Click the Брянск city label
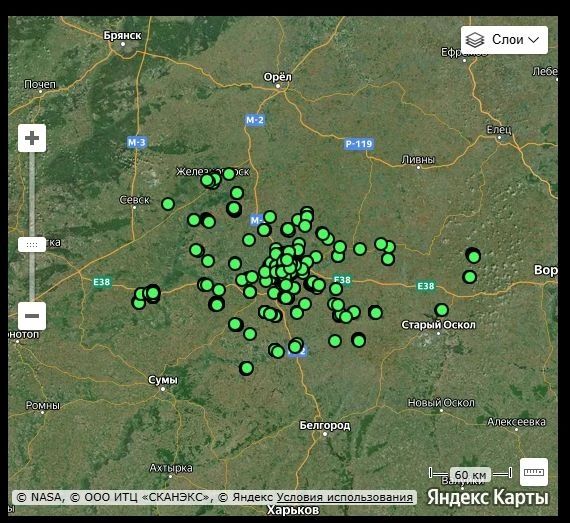Image resolution: width=570 pixels, height=523 pixels. 122,35
